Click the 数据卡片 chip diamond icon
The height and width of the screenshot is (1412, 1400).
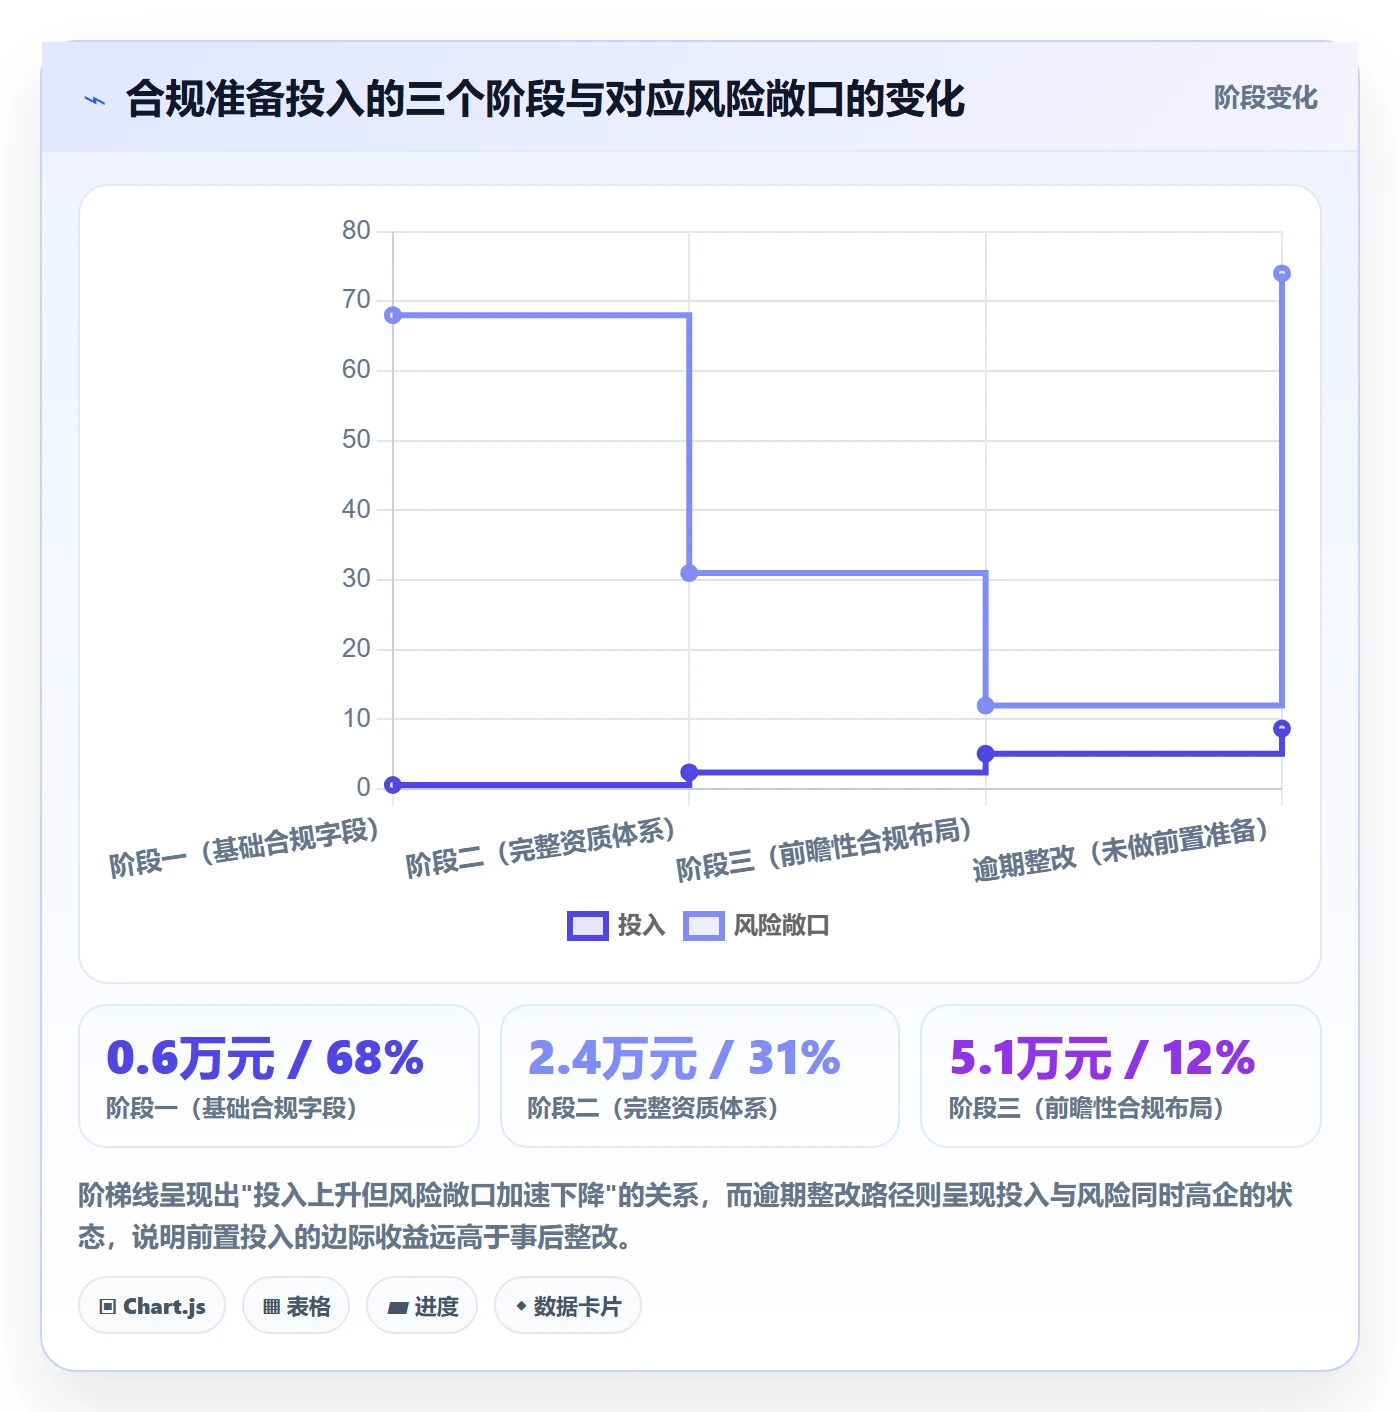(x=521, y=1306)
